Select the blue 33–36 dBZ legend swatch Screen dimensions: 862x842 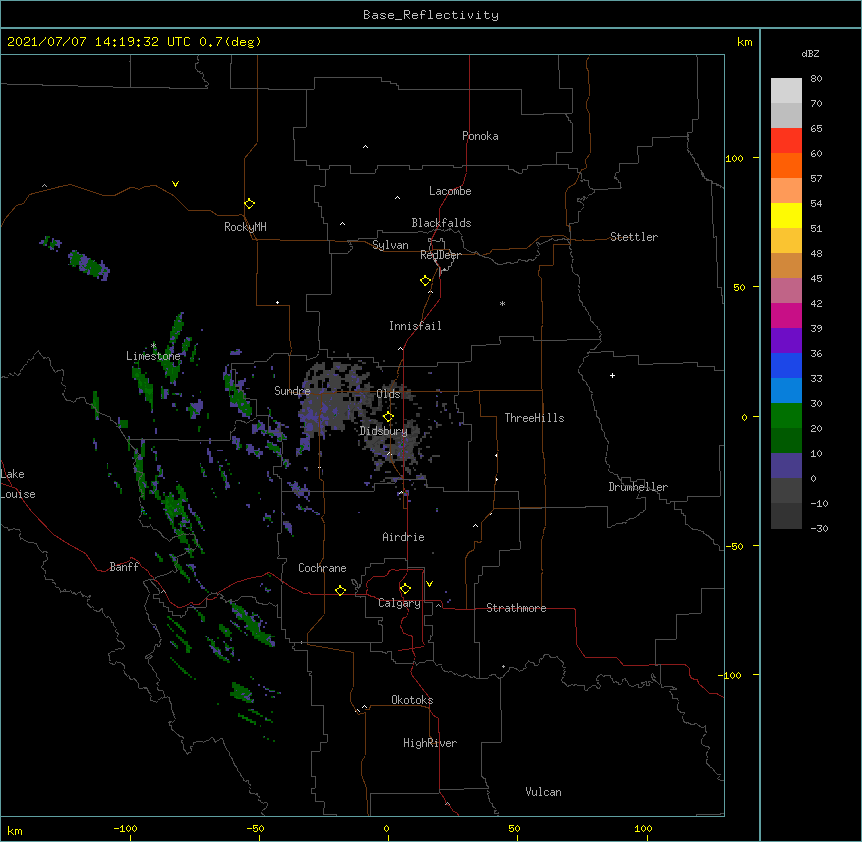pyautogui.click(x=786, y=365)
